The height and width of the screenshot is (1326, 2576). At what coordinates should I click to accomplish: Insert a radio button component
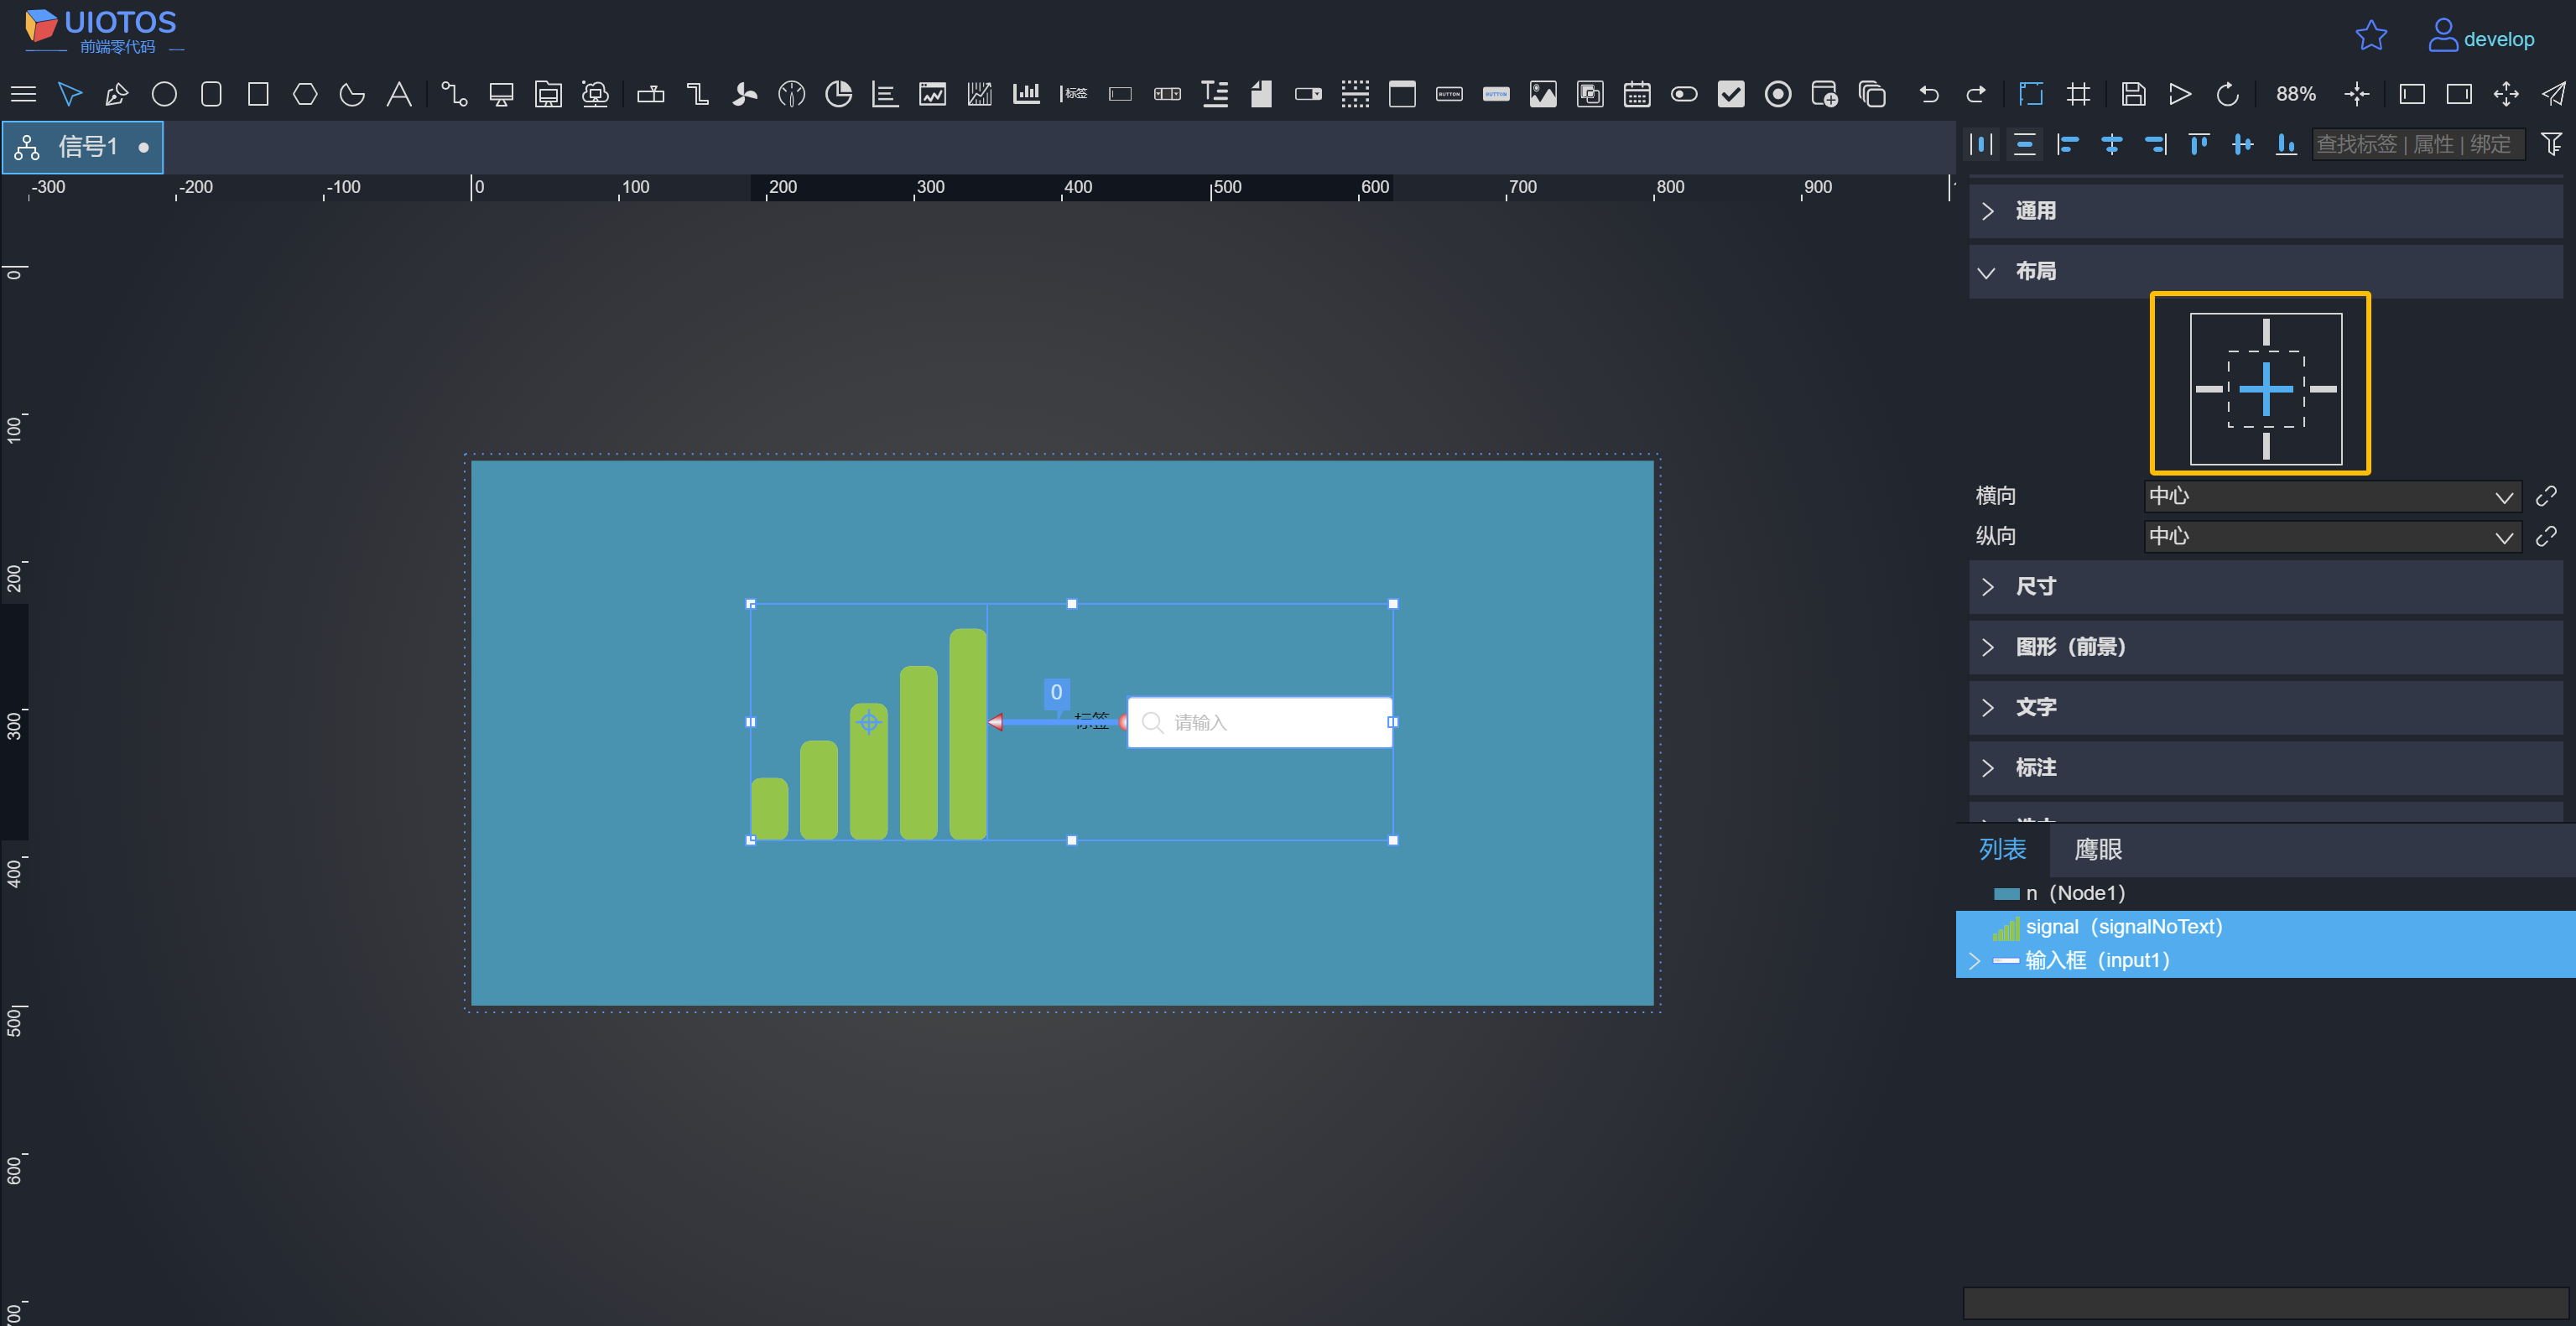[1778, 94]
